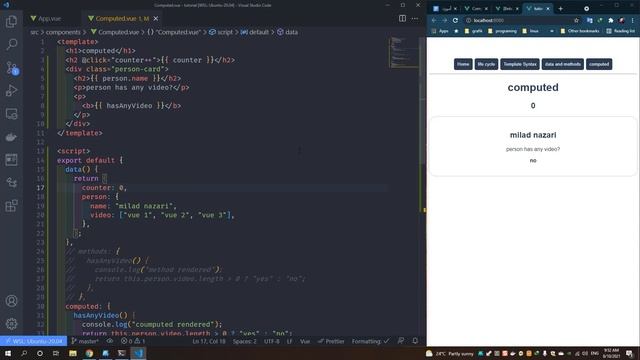Open the Remote Explorer view
This screenshot has width=640, height=360.
pyautogui.click(x=11, y=113)
